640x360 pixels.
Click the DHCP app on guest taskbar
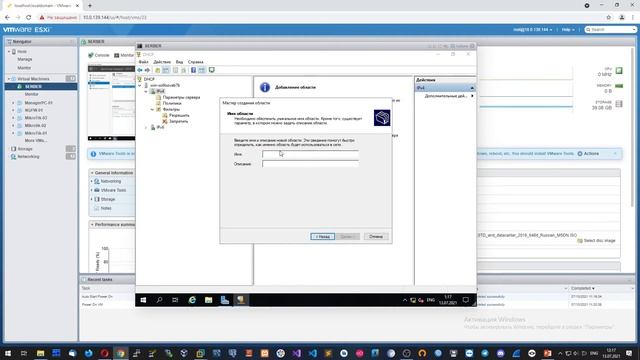coord(241,300)
